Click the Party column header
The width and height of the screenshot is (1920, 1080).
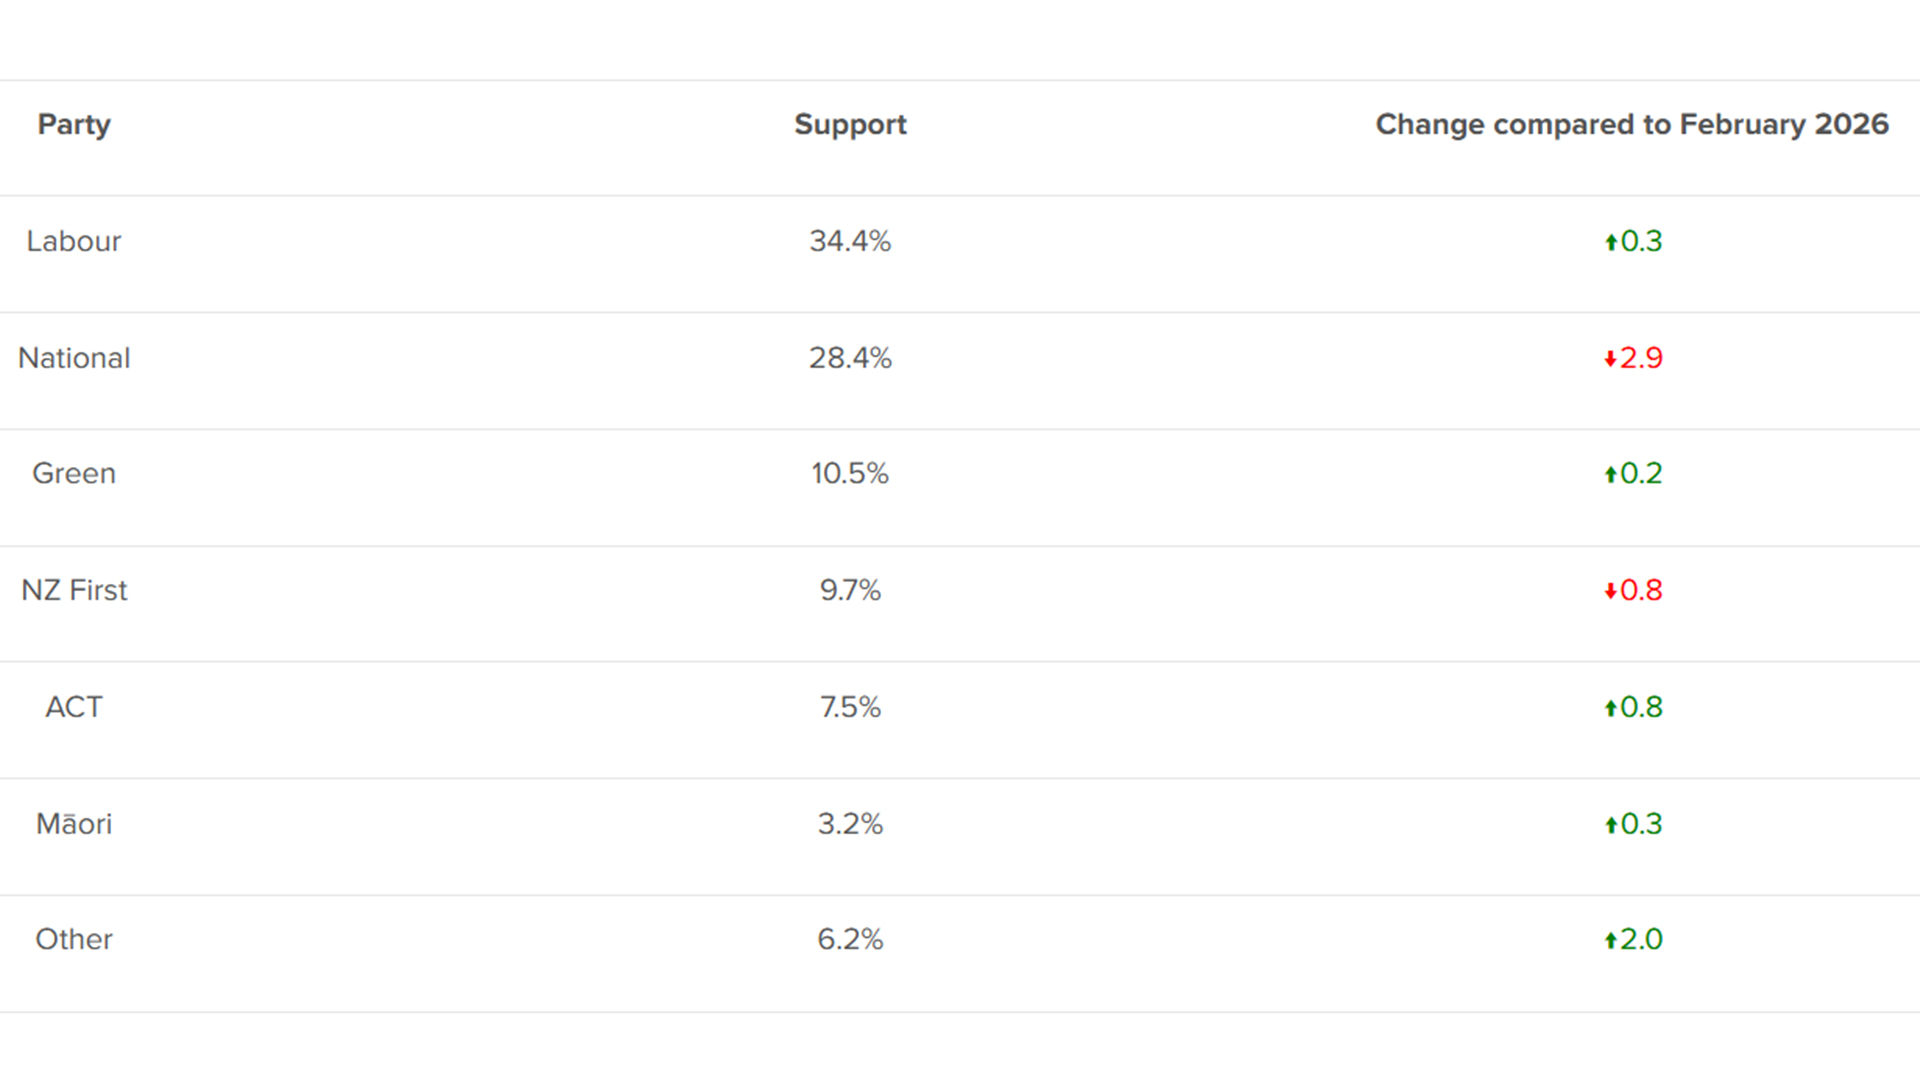(x=74, y=124)
